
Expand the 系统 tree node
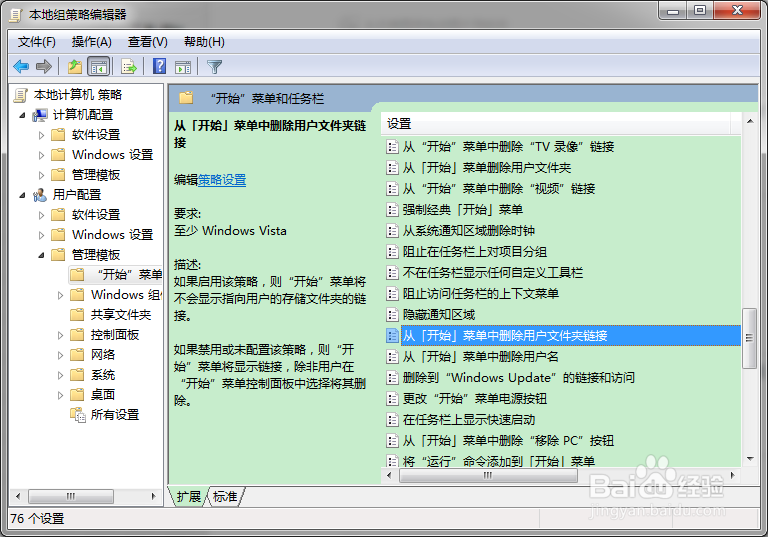pos(60,375)
